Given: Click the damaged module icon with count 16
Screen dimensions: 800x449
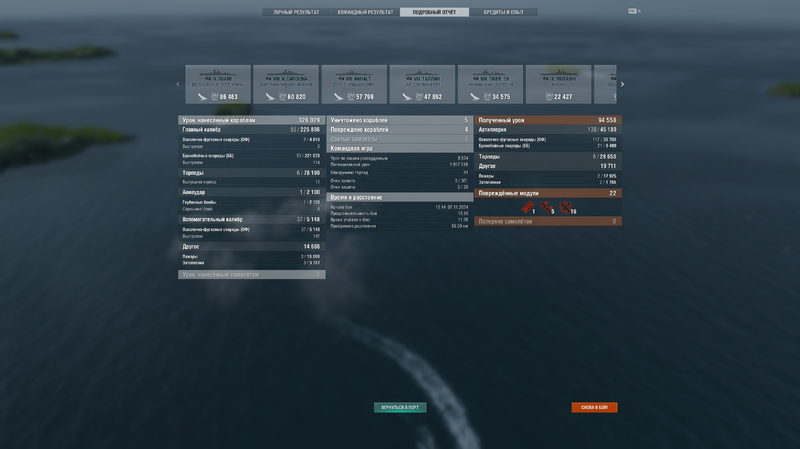Looking at the screenshot, I should click(565, 207).
